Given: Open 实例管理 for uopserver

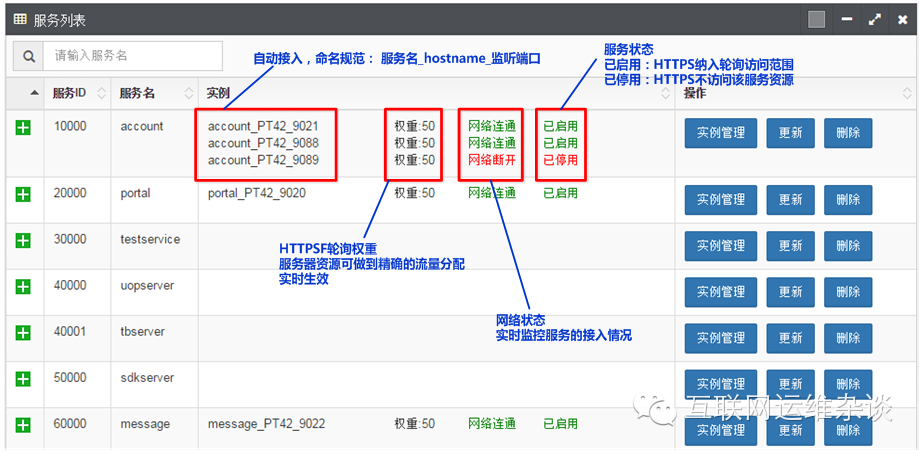Looking at the screenshot, I should pyautogui.click(x=721, y=292).
